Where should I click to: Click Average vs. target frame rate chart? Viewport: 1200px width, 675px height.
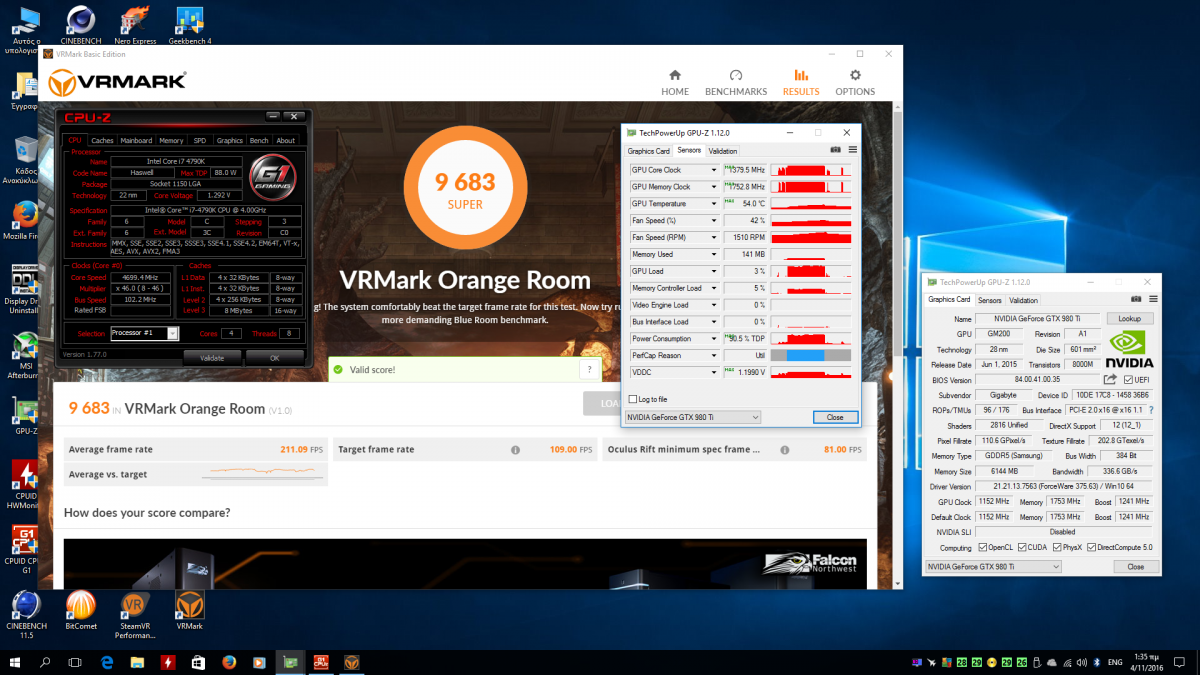coord(263,473)
